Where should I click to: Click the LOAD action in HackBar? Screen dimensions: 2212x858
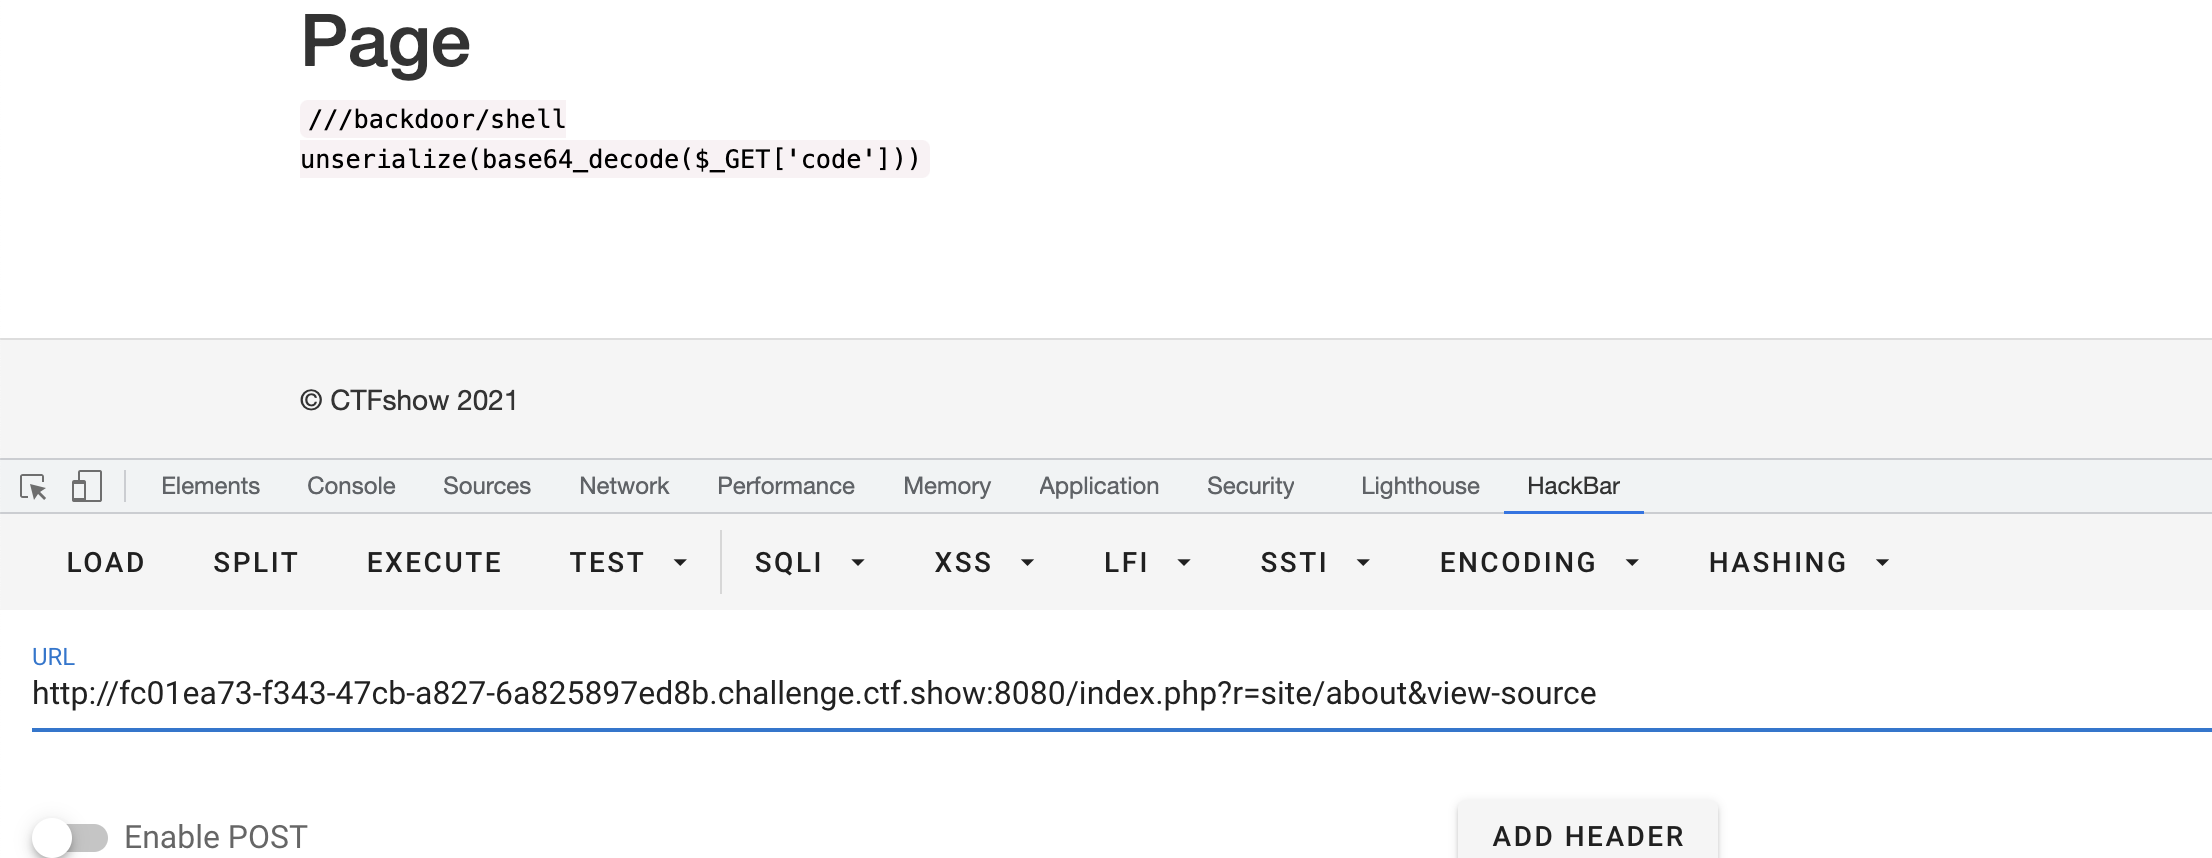click(x=106, y=562)
